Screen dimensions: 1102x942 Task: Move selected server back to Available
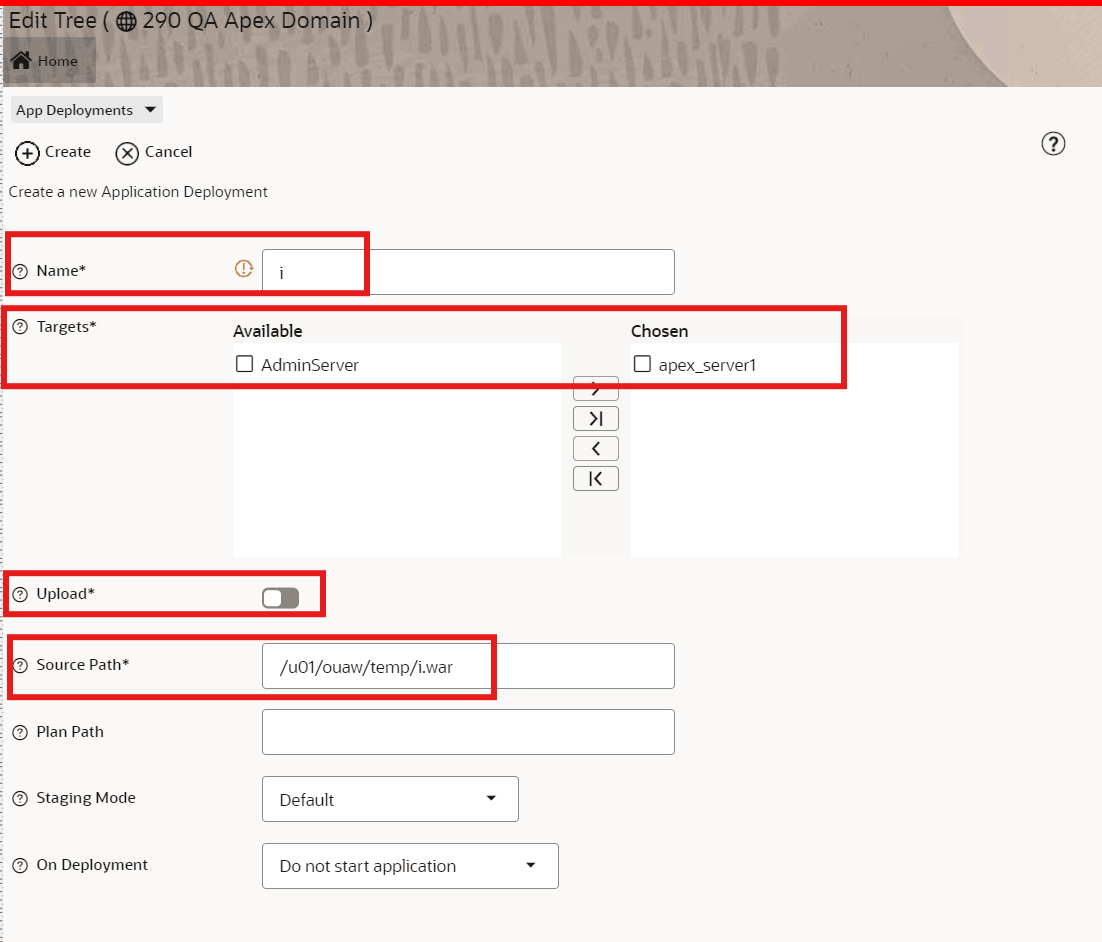point(595,448)
